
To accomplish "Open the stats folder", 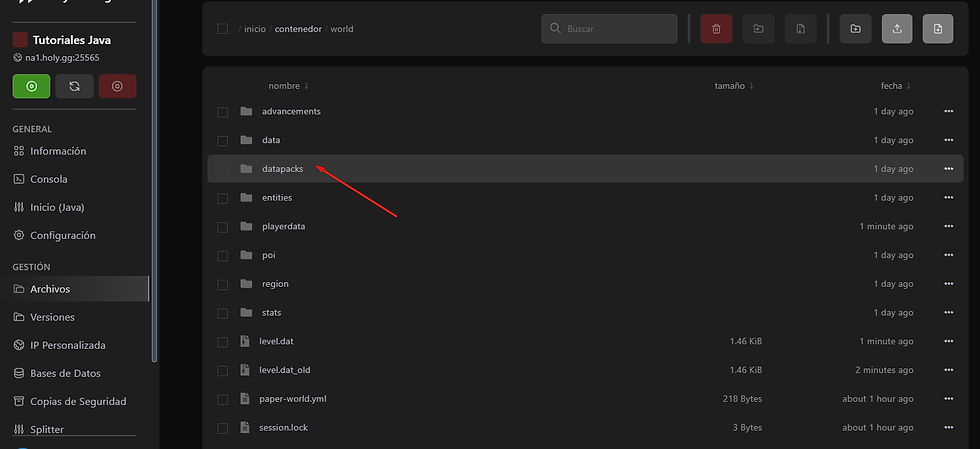I will click(x=271, y=313).
